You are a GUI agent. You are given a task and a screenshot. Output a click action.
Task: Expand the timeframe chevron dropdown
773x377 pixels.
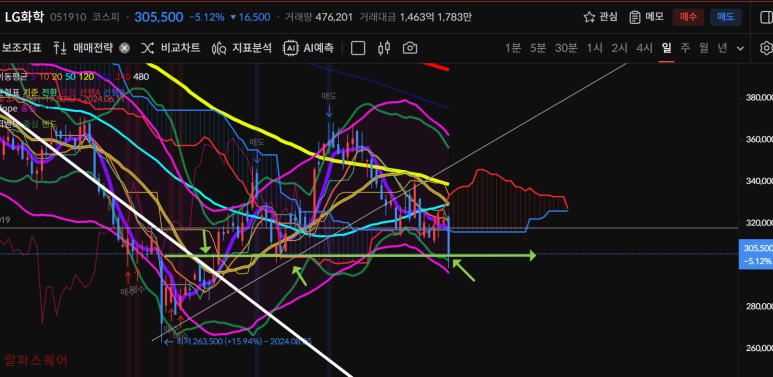point(740,48)
